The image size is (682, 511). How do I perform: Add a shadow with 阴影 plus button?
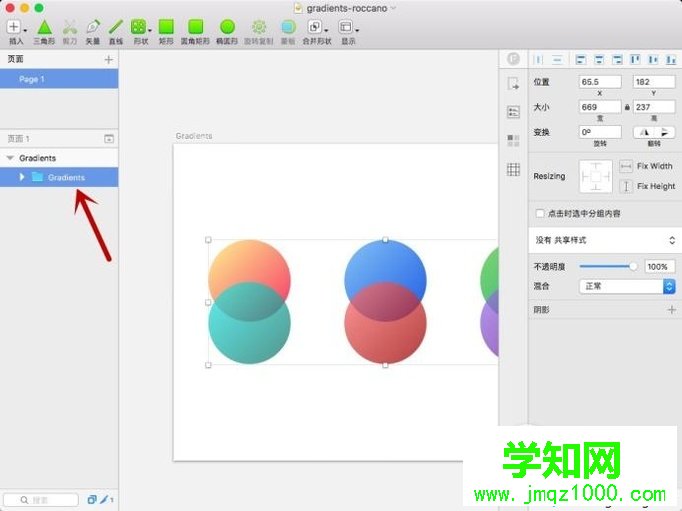(x=672, y=310)
